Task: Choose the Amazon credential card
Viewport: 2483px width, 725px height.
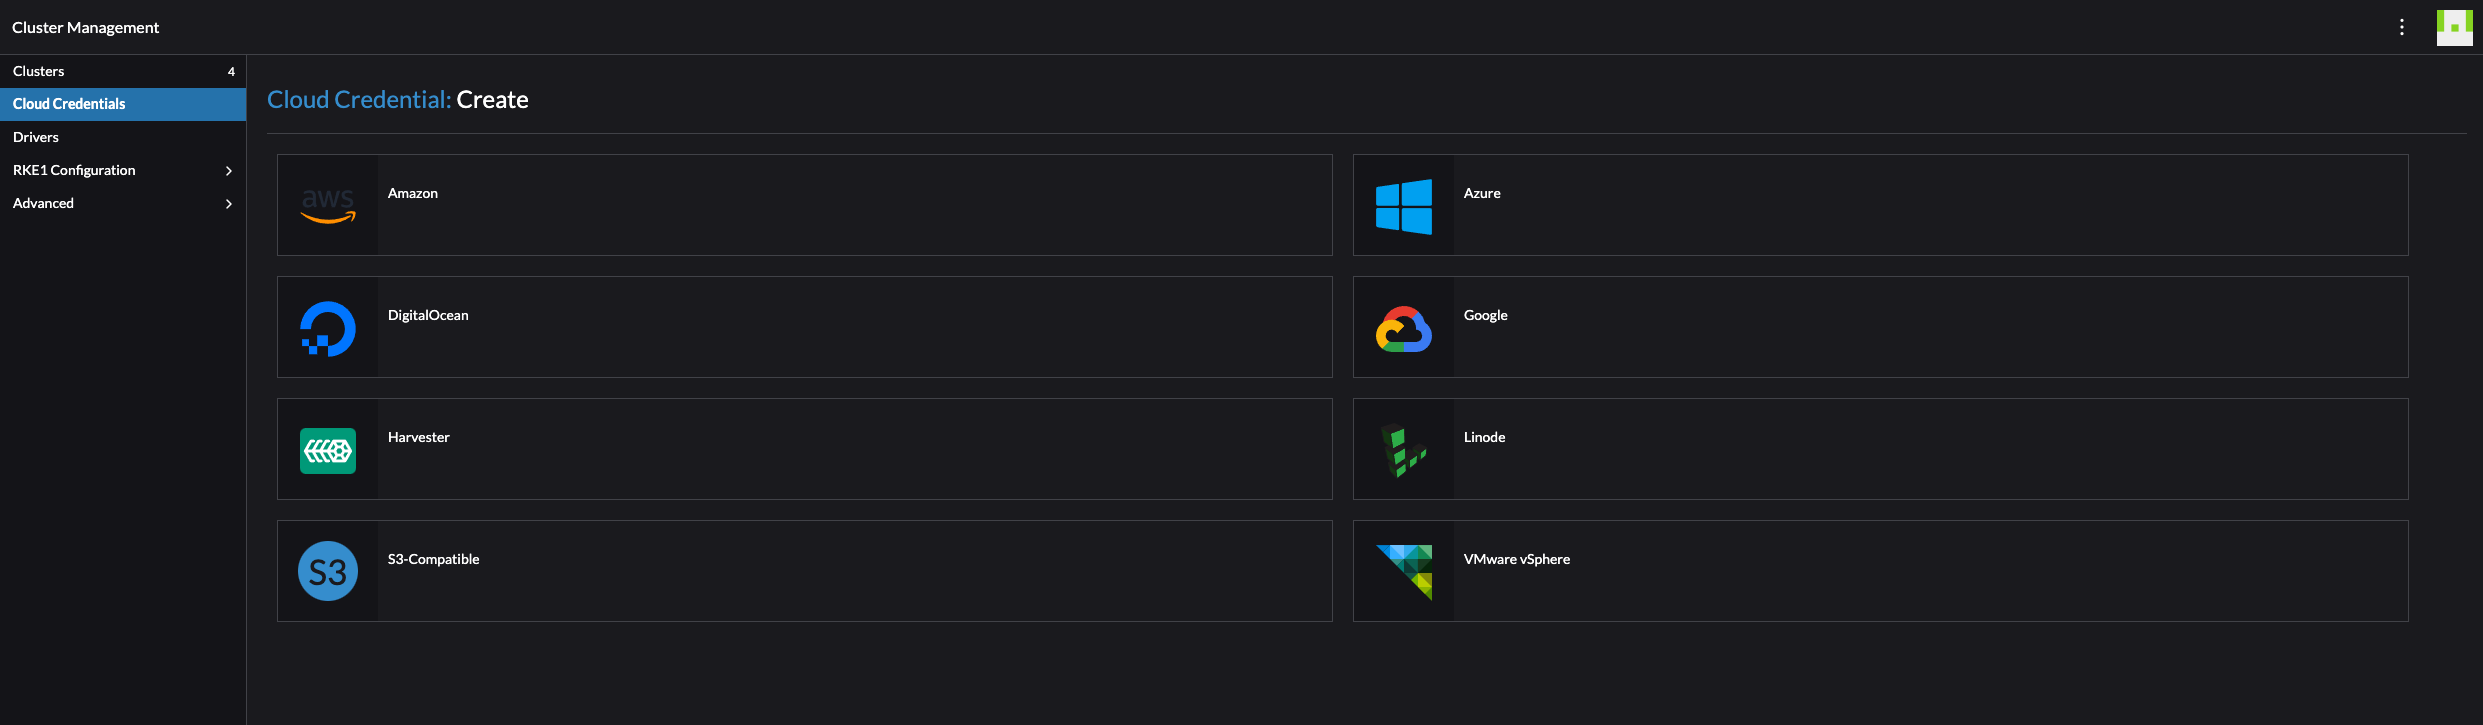Action: (x=805, y=205)
